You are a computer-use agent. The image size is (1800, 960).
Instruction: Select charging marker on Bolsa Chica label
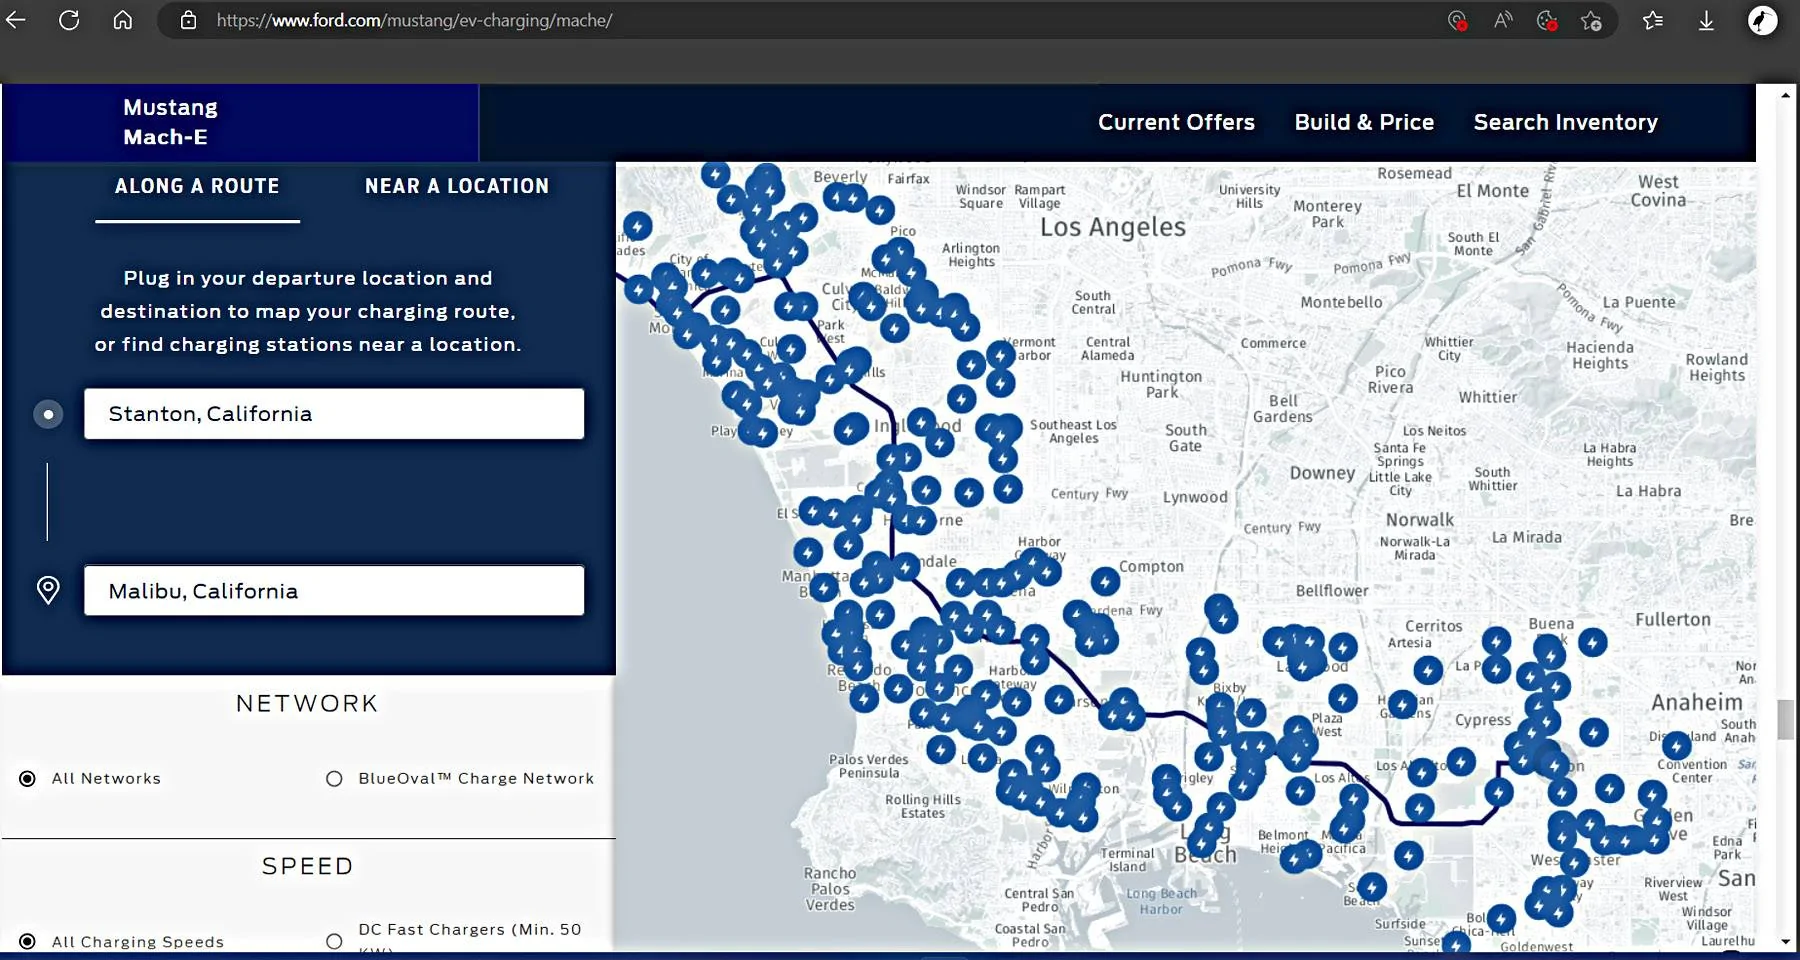tap(1501, 918)
